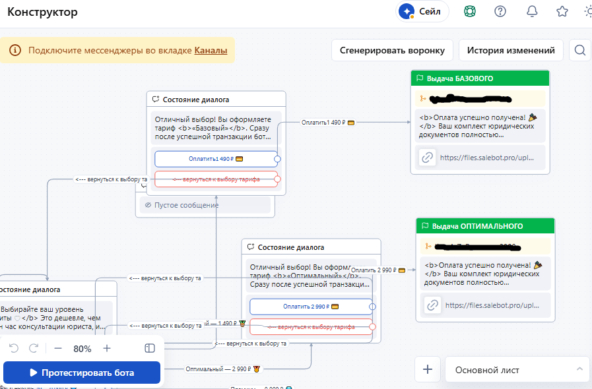The image size is (592, 389).
Task: Click the Оплатить 1 490 ₽ button in block
Action: point(216,159)
